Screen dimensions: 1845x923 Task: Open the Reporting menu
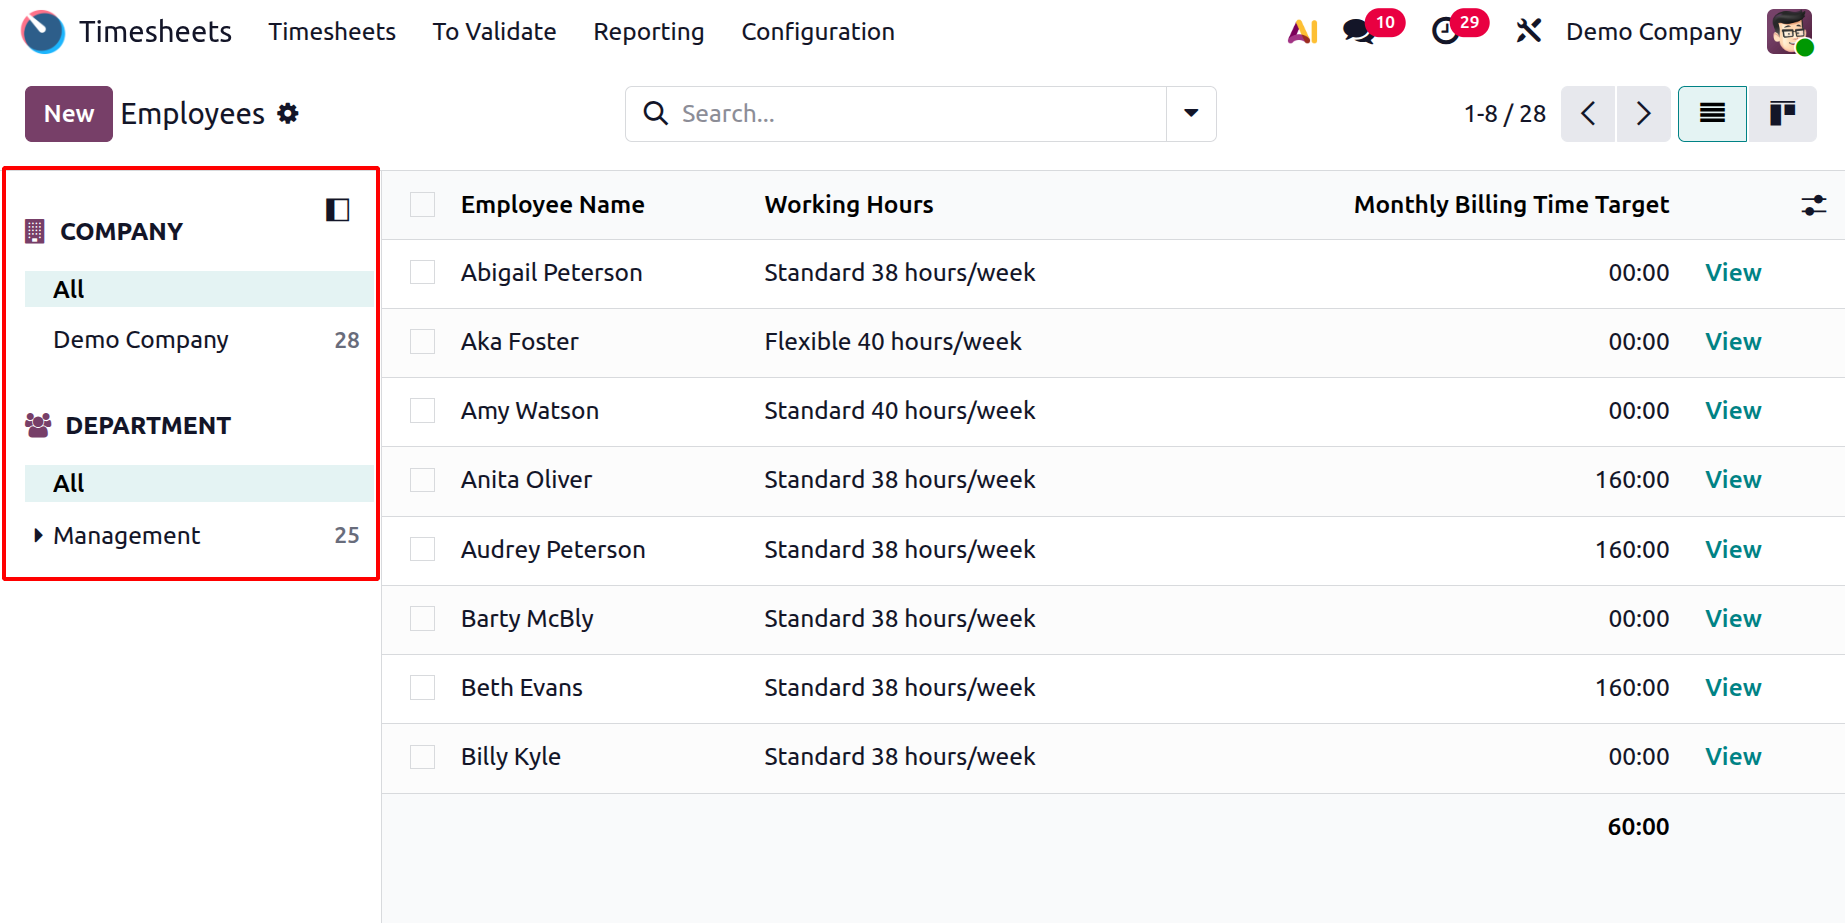tap(648, 32)
